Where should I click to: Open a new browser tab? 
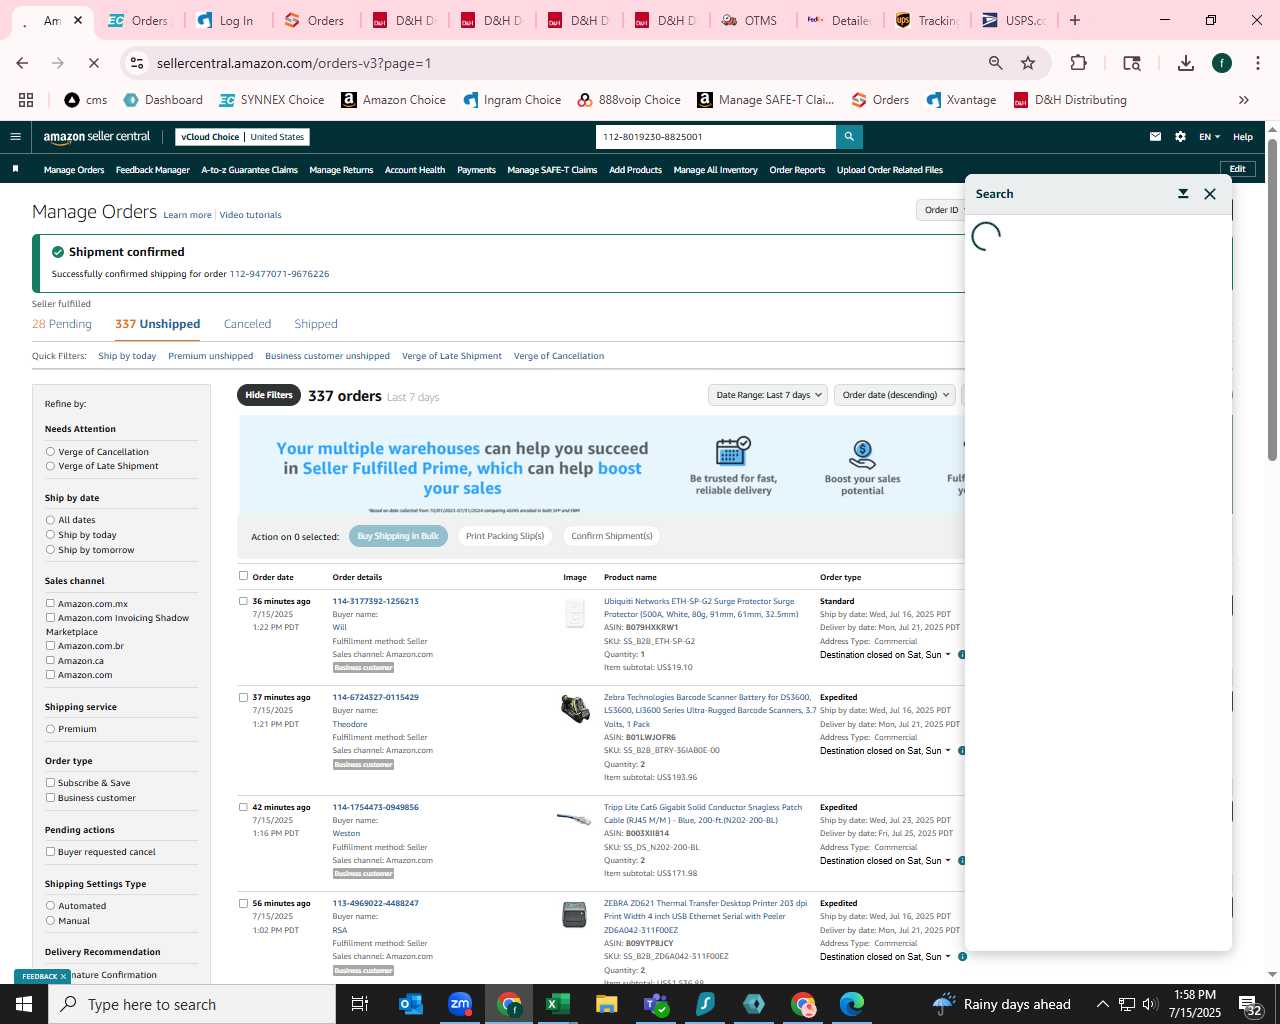pos(1075,20)
